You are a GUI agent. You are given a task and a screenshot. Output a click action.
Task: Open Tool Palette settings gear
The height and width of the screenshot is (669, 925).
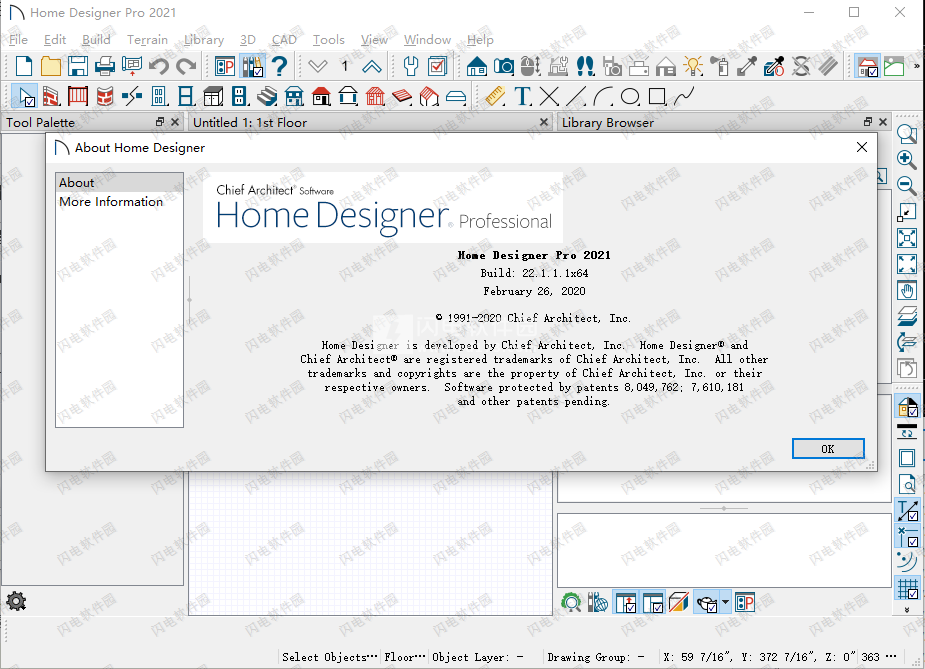point(16,601)
